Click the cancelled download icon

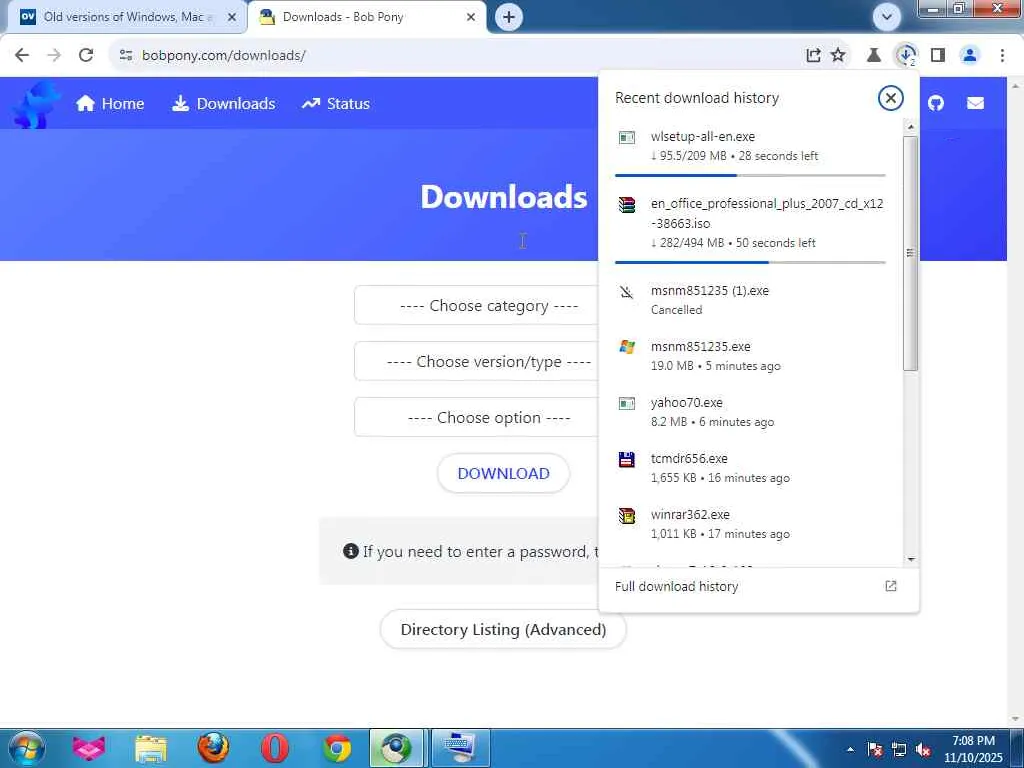click(x=627, y=291)
